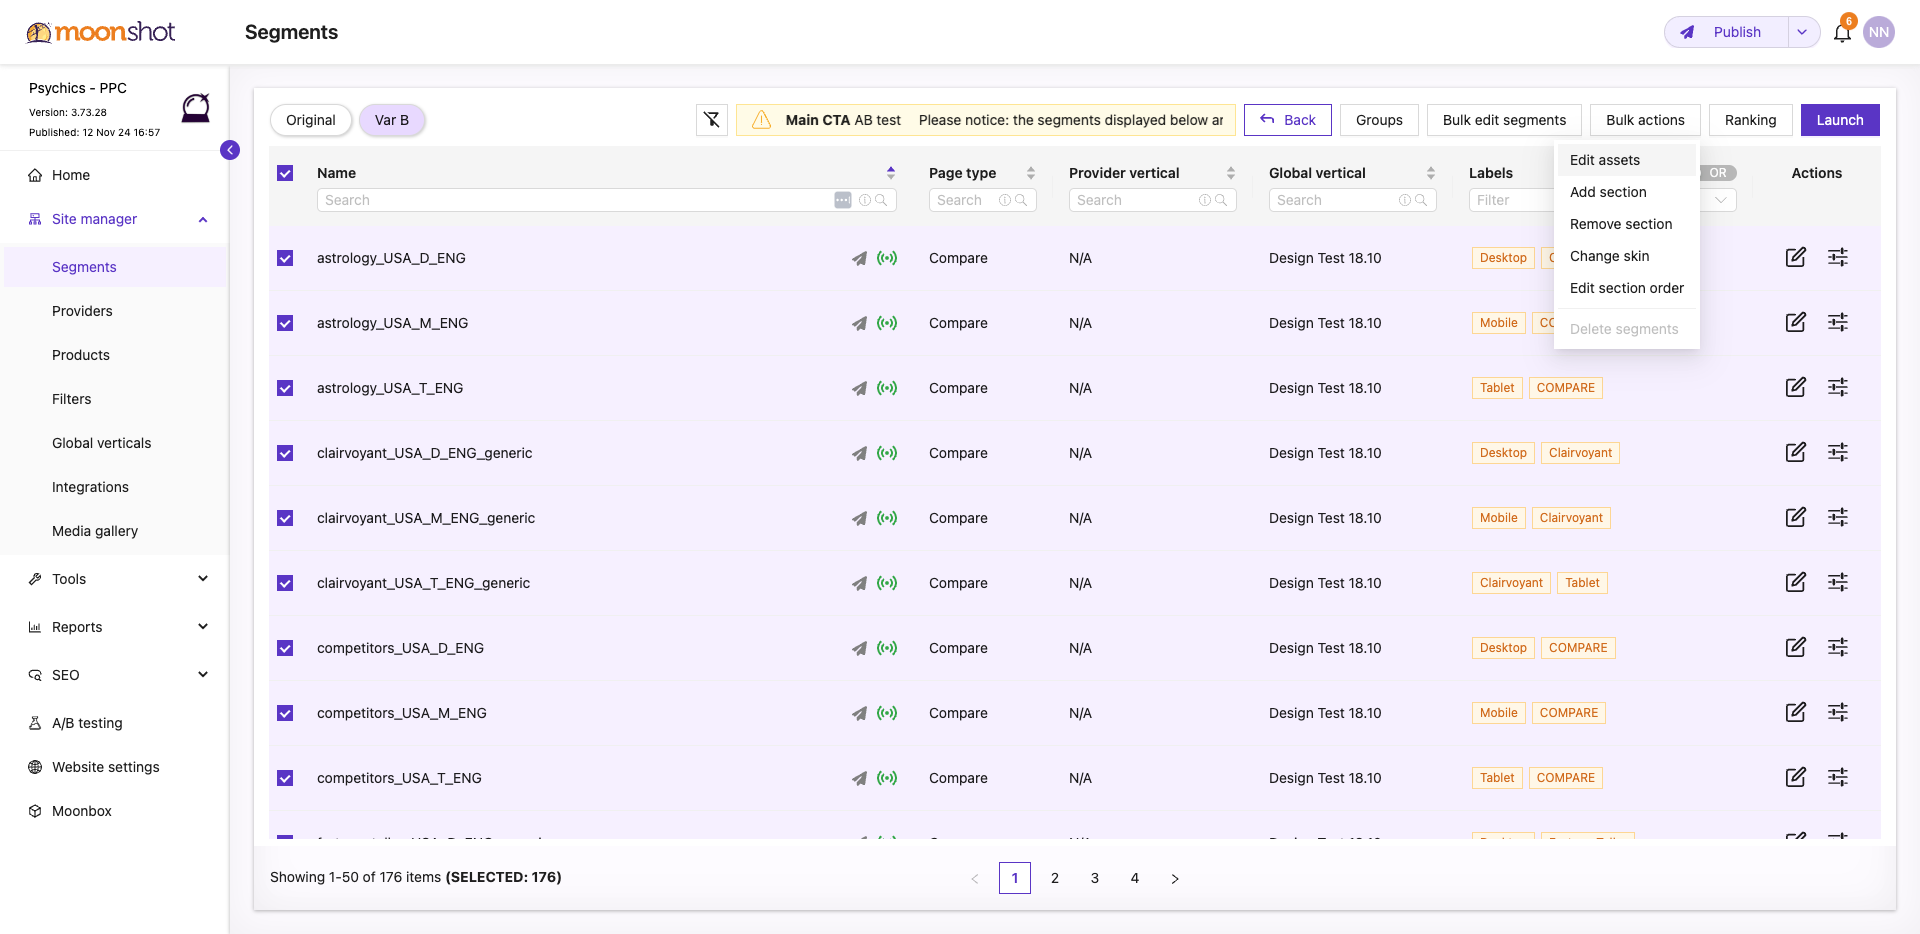Click live broadcast icon for competitors_USA_D_ENG
Image resolution: width=1920 pixels, height=934 pixels.
(x=887, y=648)
